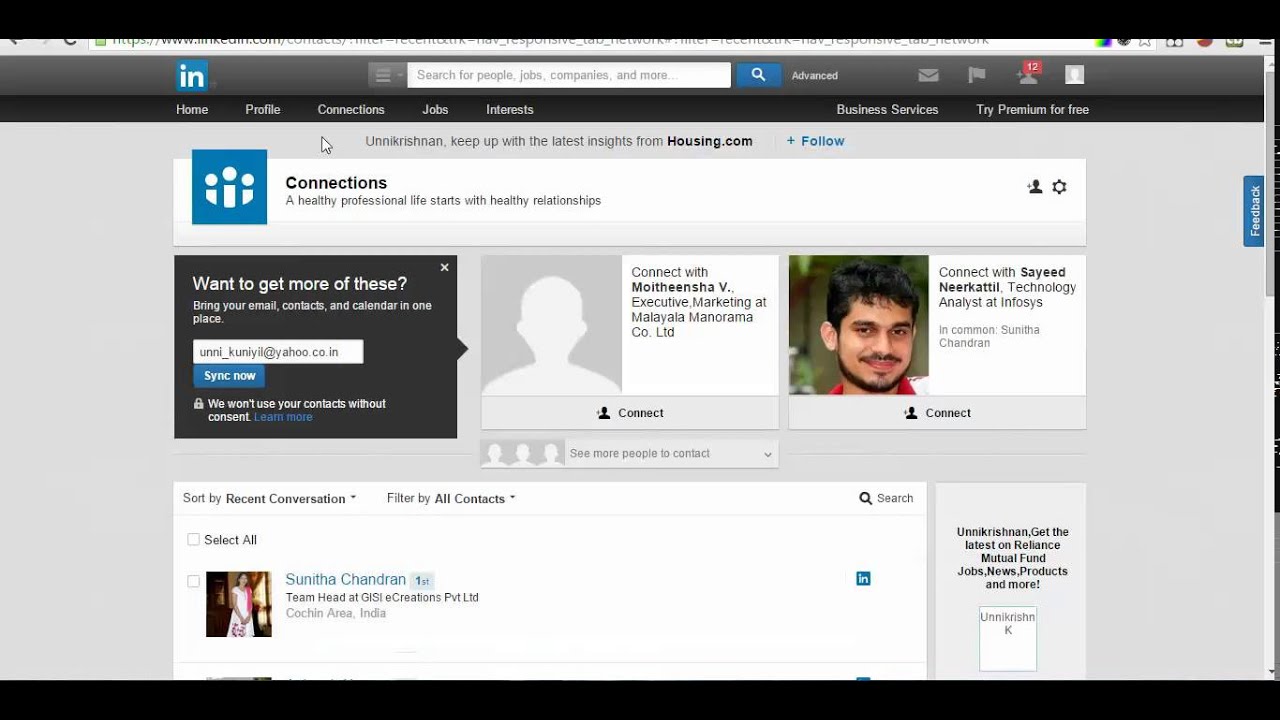The height and width of the screenshot is (720, 1280).
Task: Click Sayeed Neerkattil's photo
Action: point(859,325)
